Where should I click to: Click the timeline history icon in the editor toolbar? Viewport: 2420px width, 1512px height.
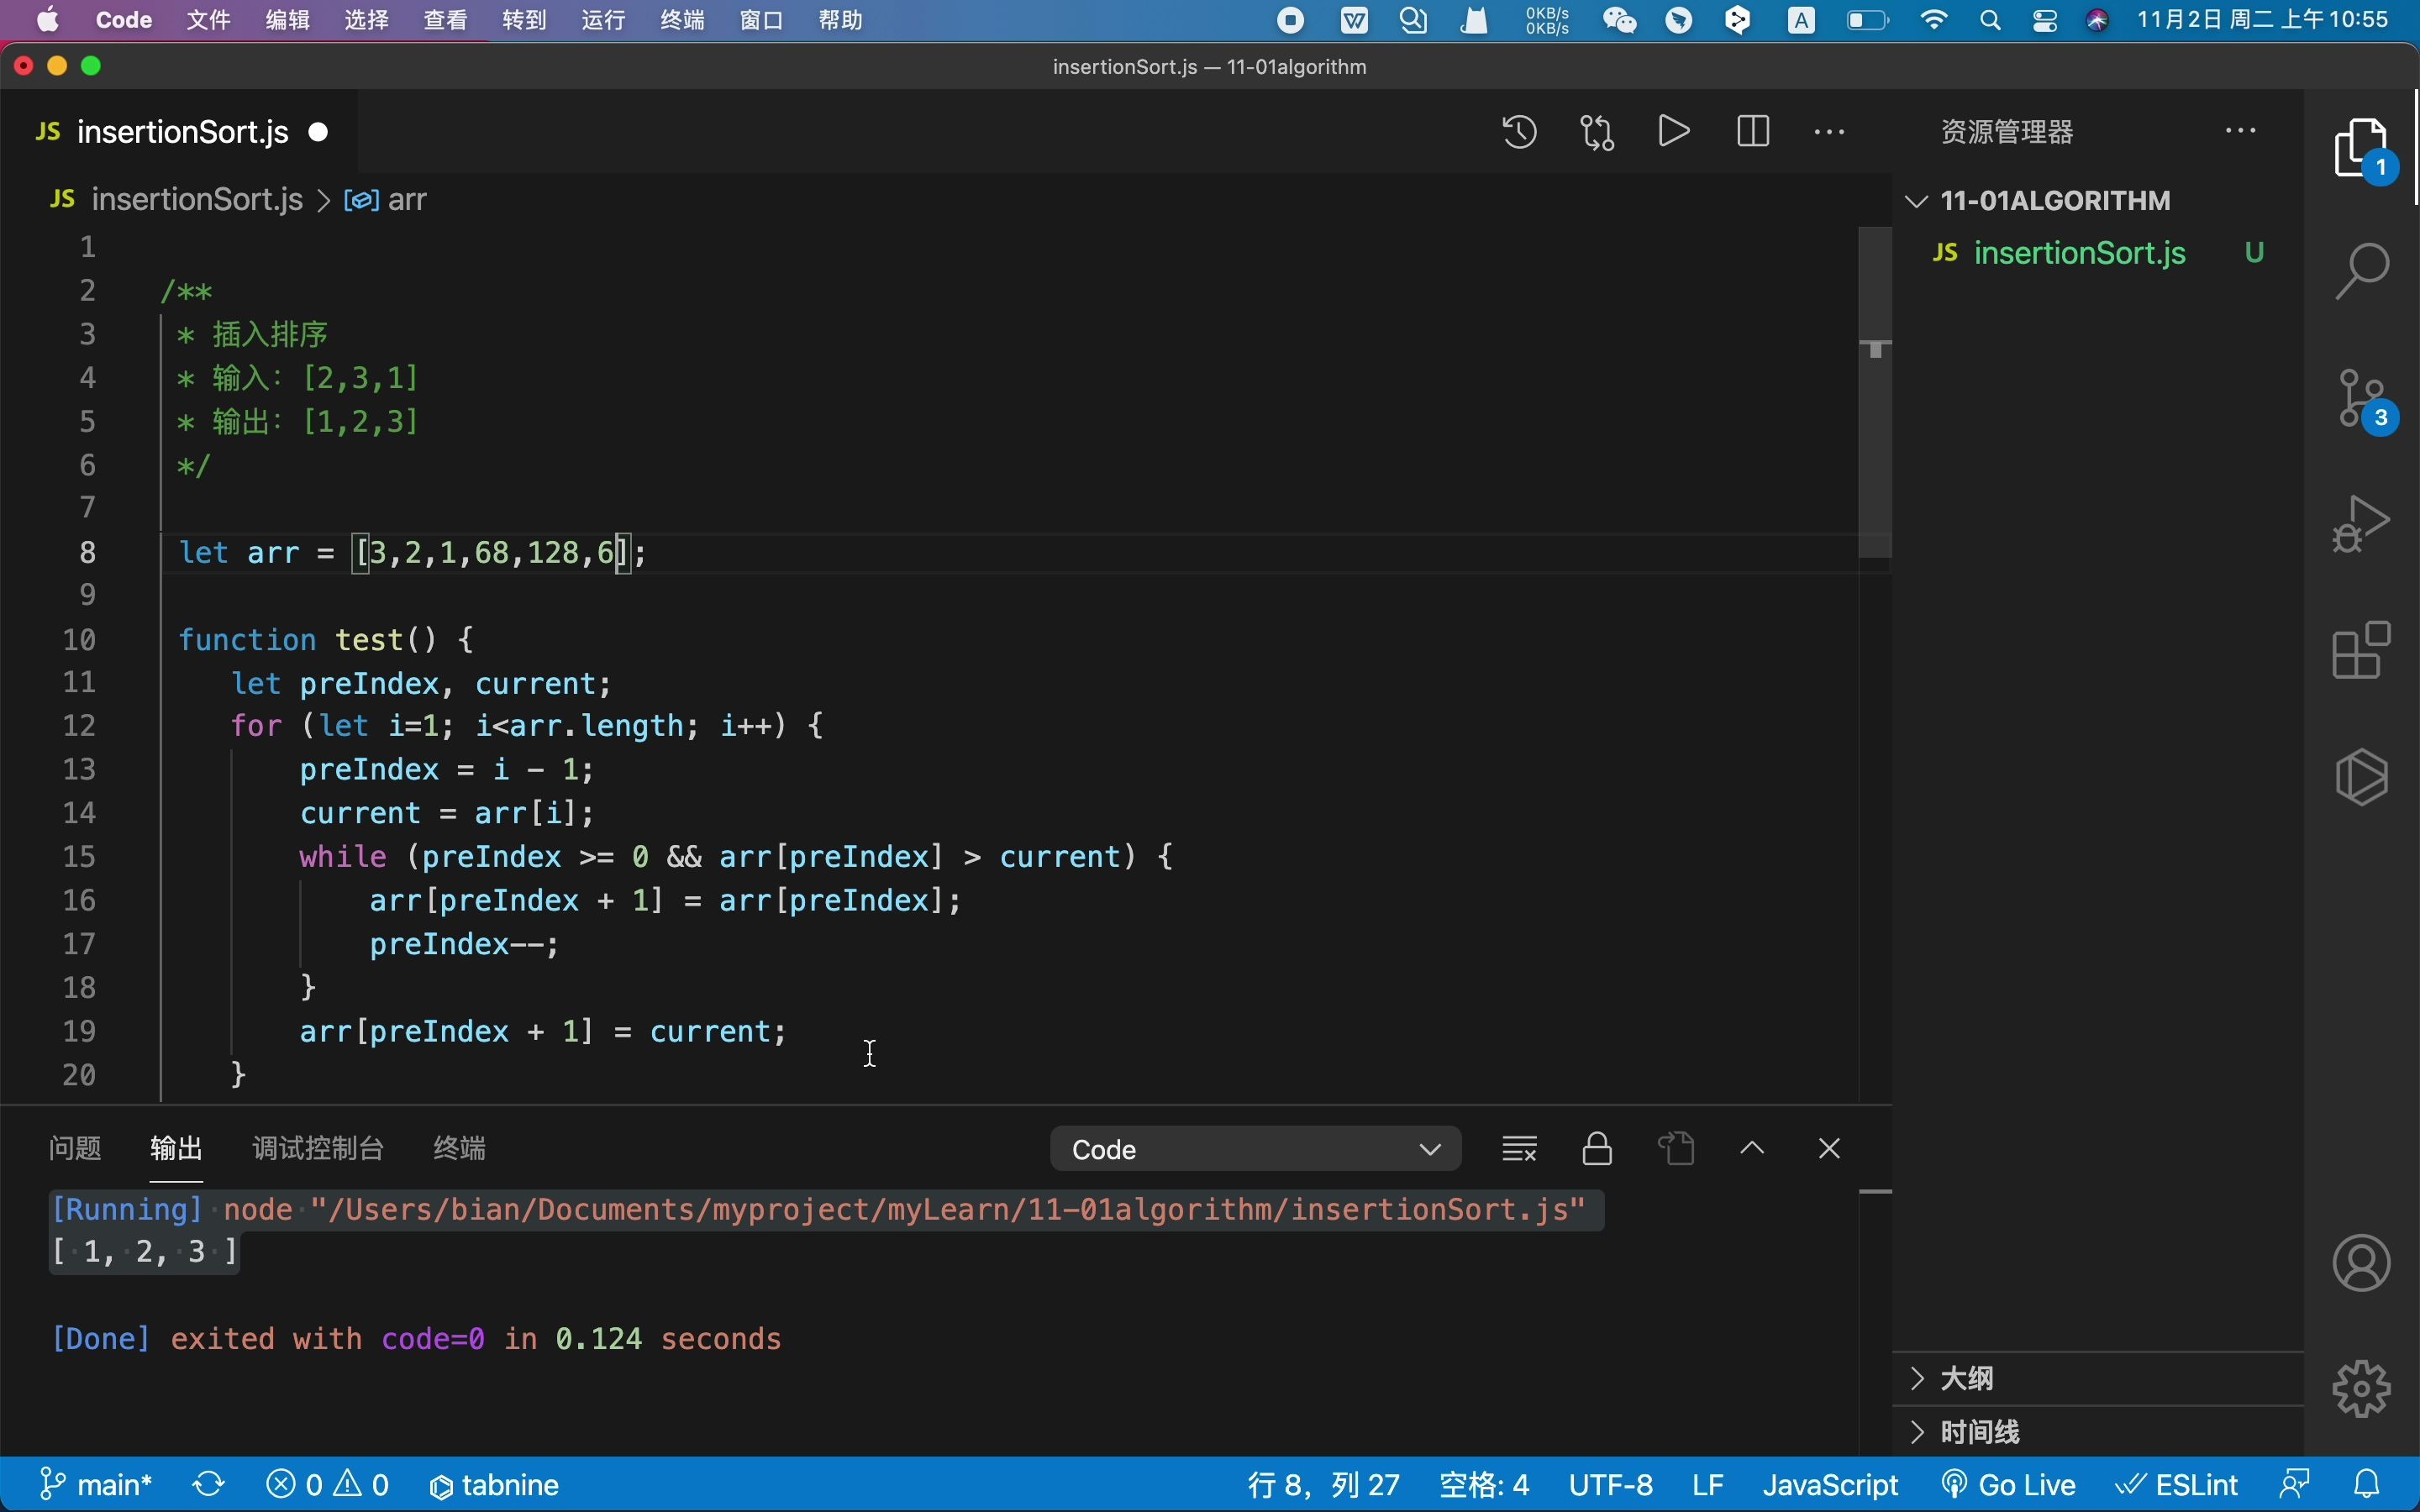click(x=1520, y=132)
